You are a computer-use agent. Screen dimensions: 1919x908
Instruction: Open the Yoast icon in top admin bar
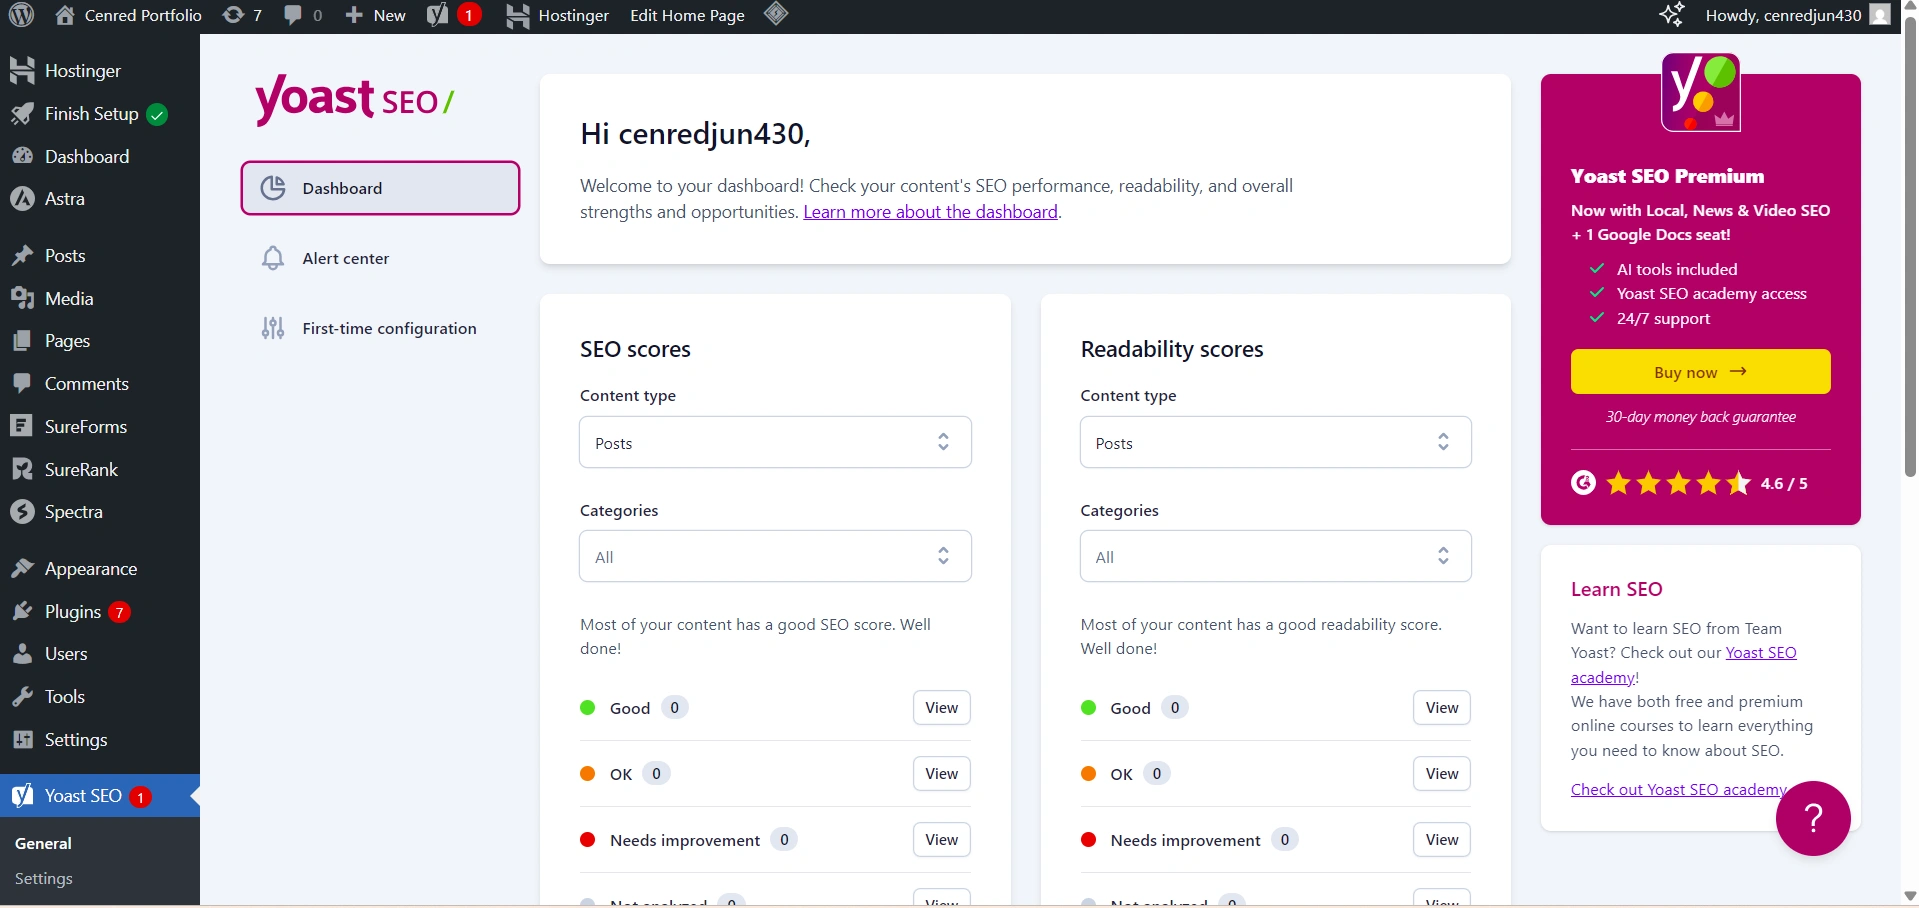pyautogui.click(x=438, y=15)
